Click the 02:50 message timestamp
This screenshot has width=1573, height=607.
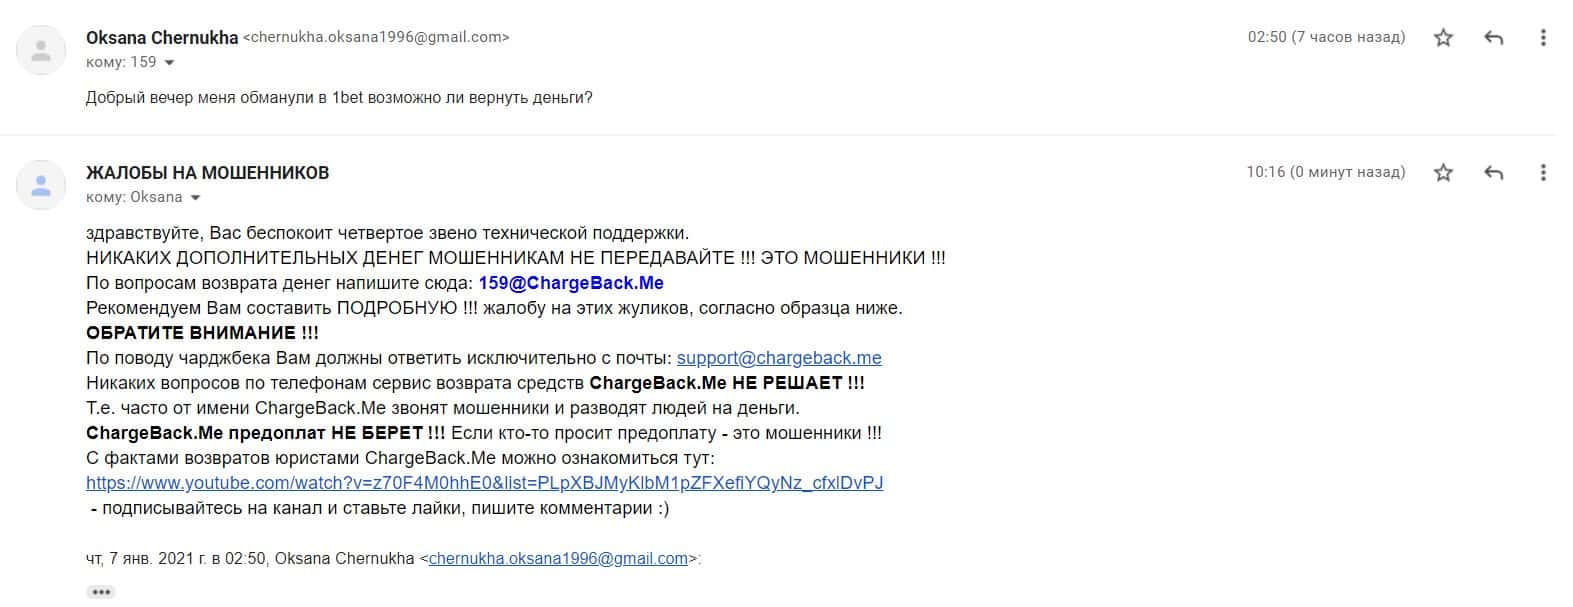click(1326, 38)
